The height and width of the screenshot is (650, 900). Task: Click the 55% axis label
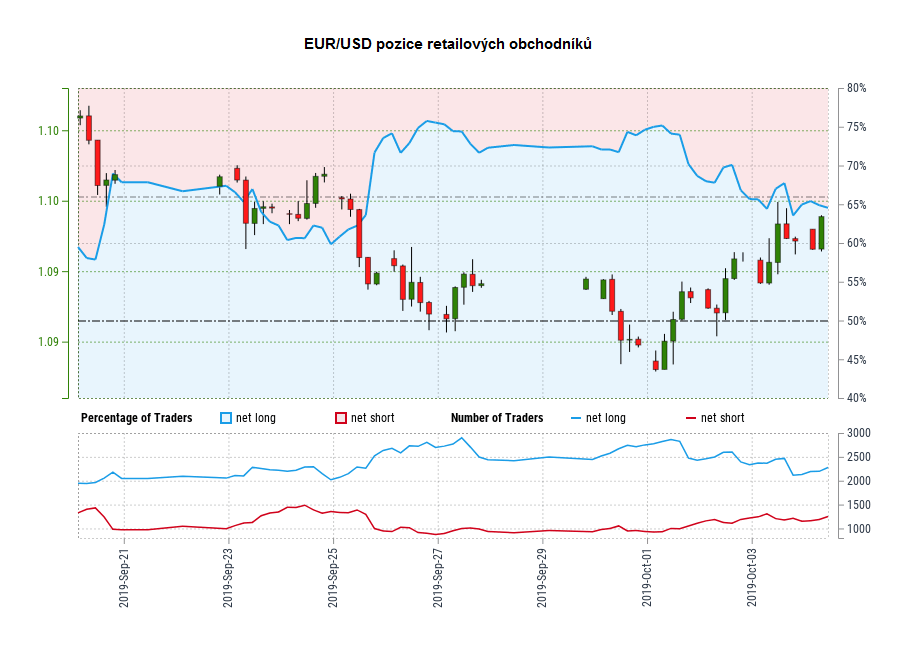pos(856,282)
